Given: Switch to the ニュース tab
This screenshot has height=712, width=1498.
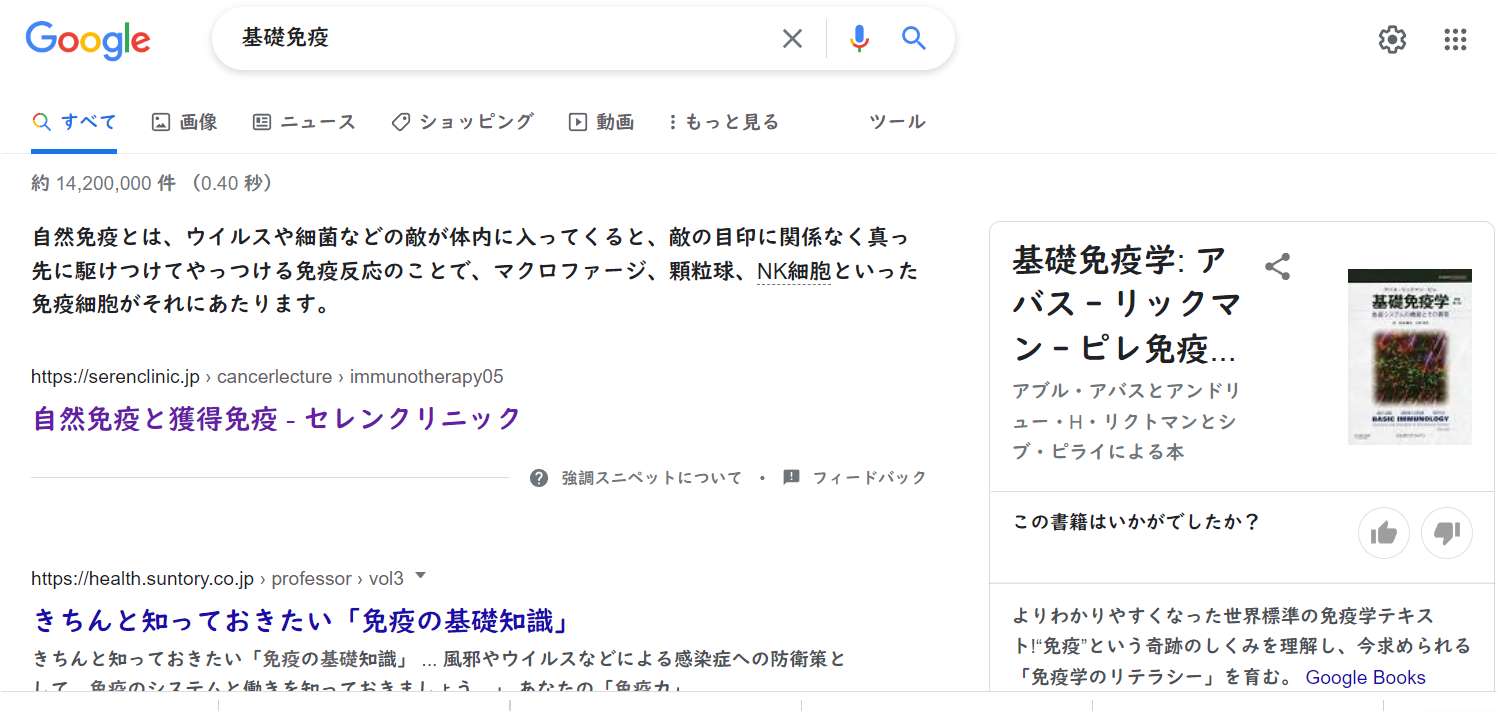Looking at the screenshot, I should click(x=304, y=122).
